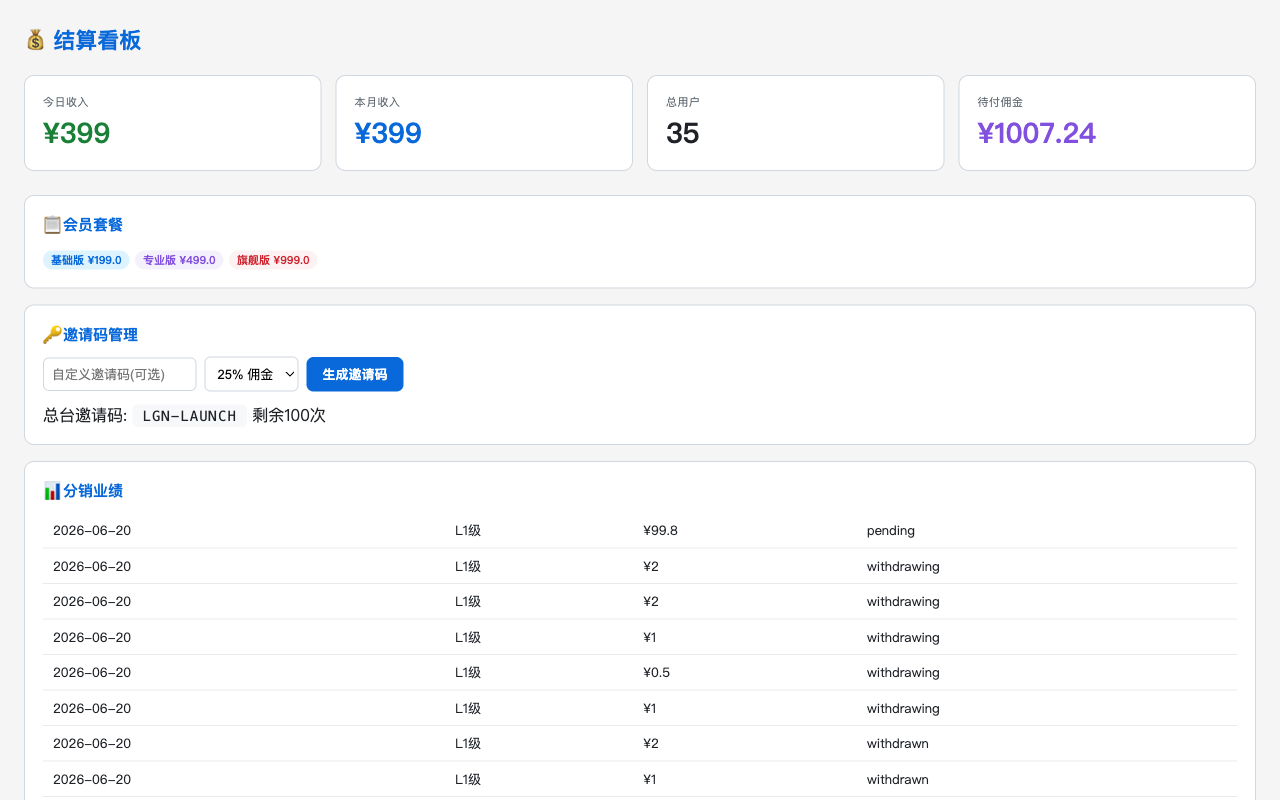Click the 待付佣金 card label

click(1000, 102)
